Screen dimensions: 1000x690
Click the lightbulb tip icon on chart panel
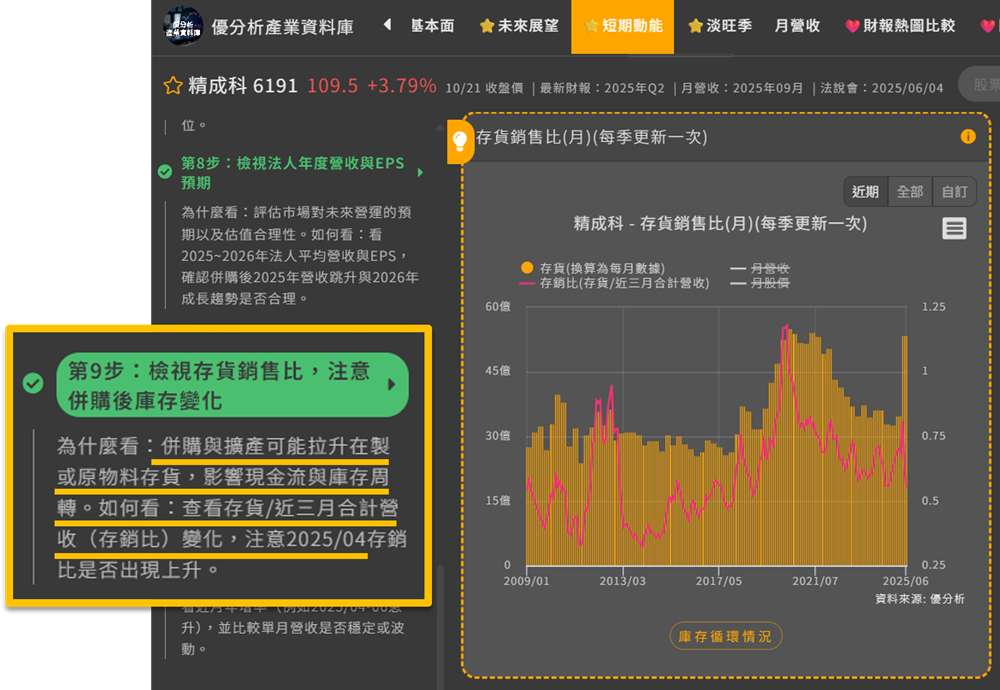(x=460, y=140)
